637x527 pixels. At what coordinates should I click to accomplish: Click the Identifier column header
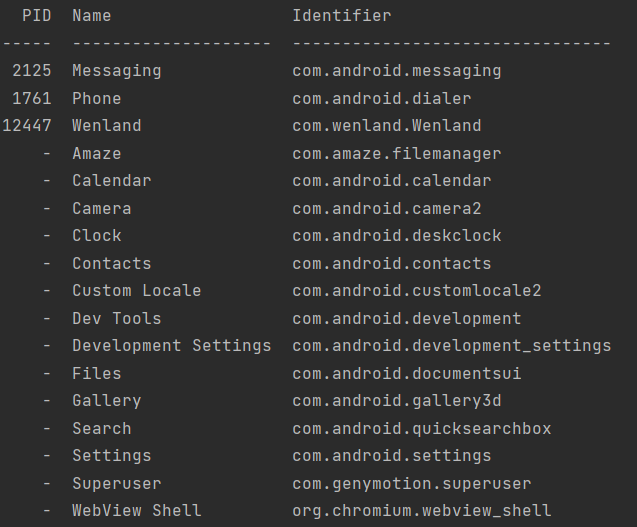point(342,16)
